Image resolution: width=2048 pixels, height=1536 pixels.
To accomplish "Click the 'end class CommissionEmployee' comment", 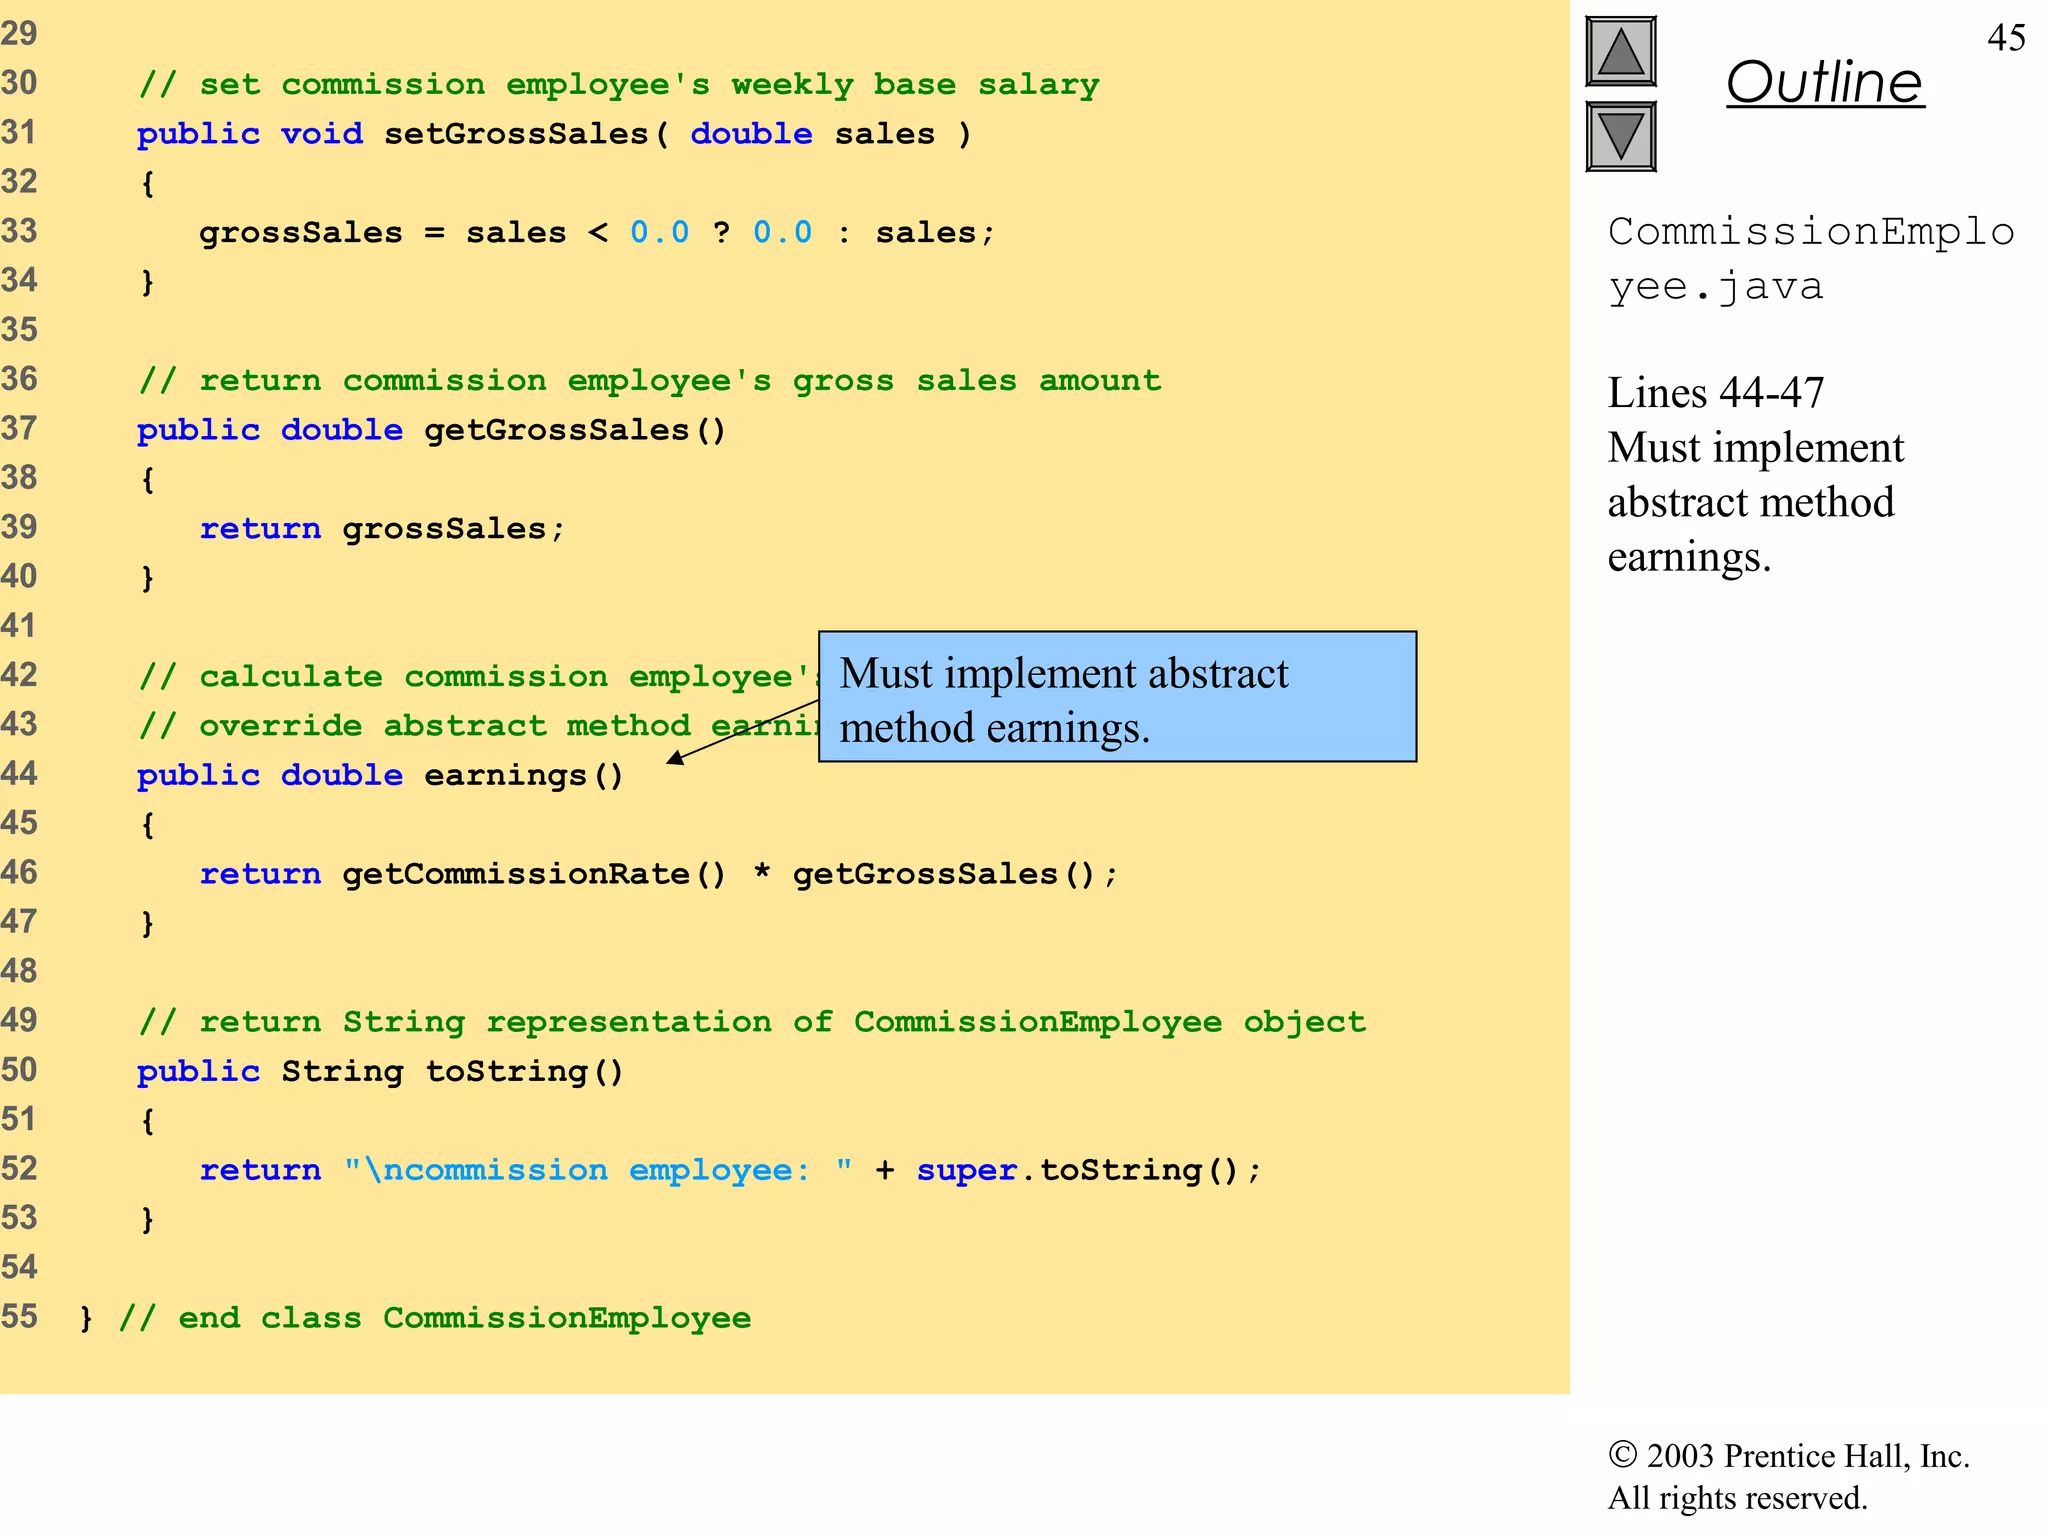I will [434, 1318].
